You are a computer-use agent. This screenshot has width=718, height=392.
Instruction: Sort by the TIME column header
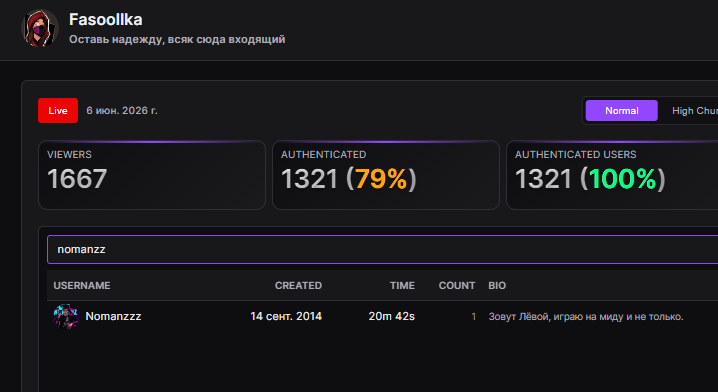(x=402, y=285)
